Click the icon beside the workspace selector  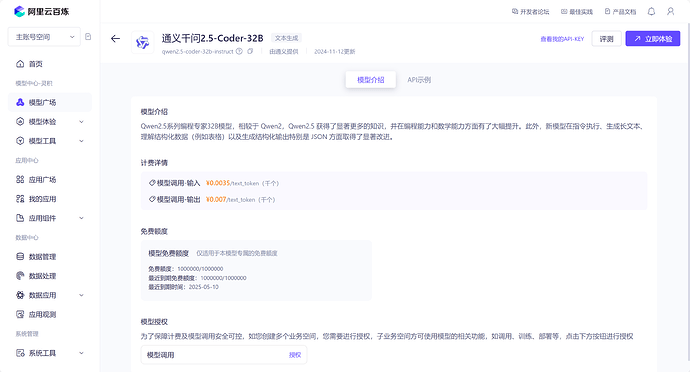click(x=88, y=37)
